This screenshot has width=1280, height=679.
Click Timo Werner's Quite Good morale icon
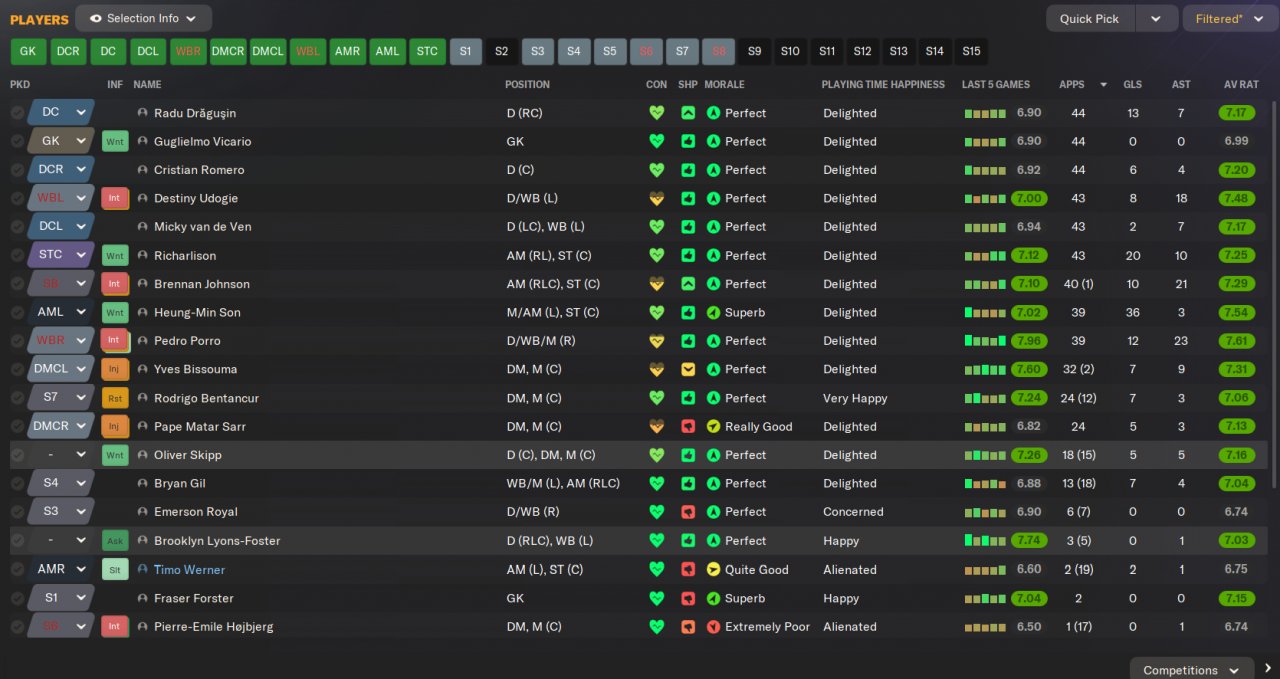pos(713,570)
